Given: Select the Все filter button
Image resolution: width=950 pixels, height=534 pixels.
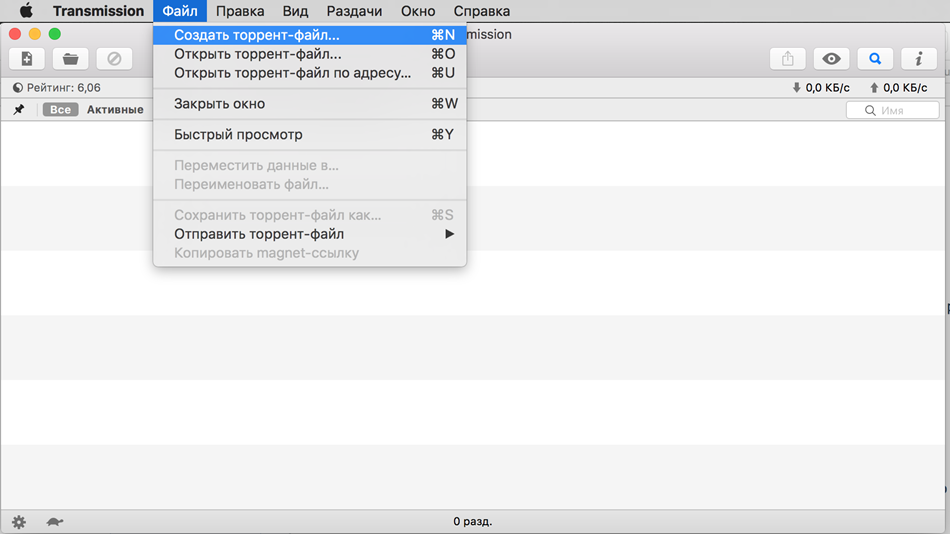Looking at the screenshot, I should coord(61,110).
